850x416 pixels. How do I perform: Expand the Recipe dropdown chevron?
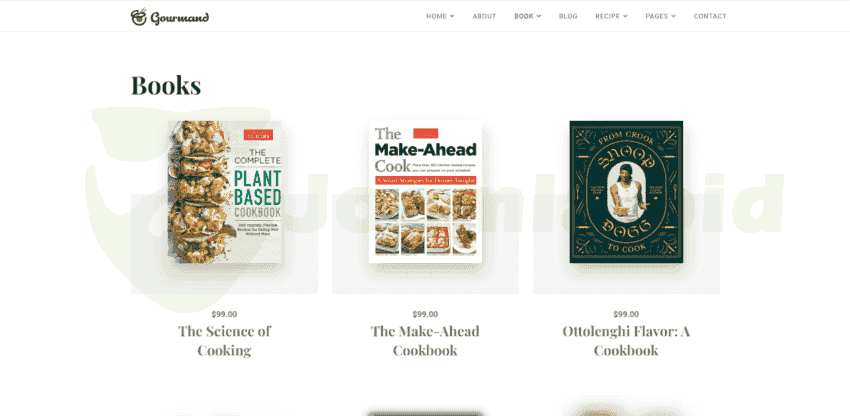625,16
